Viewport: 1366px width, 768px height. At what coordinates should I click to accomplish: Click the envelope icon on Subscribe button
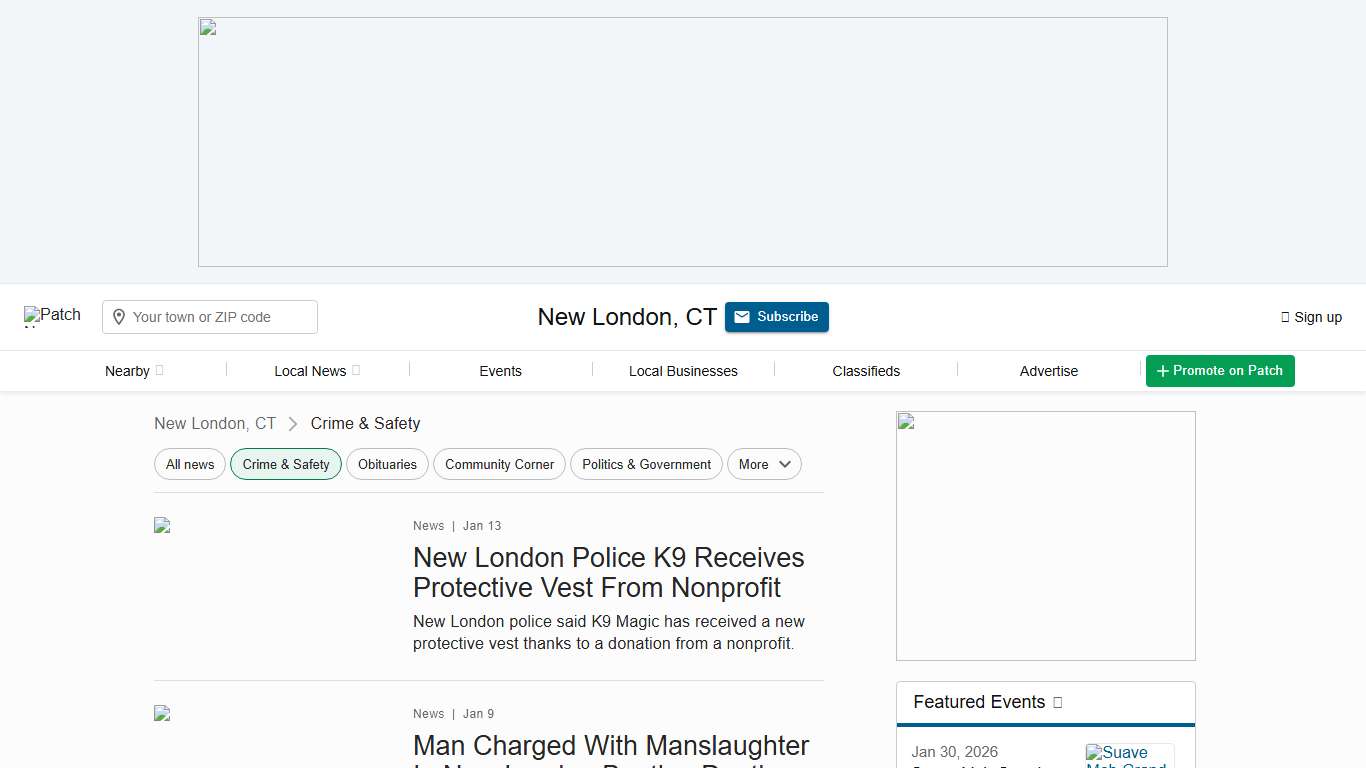(x=742, y=317)
